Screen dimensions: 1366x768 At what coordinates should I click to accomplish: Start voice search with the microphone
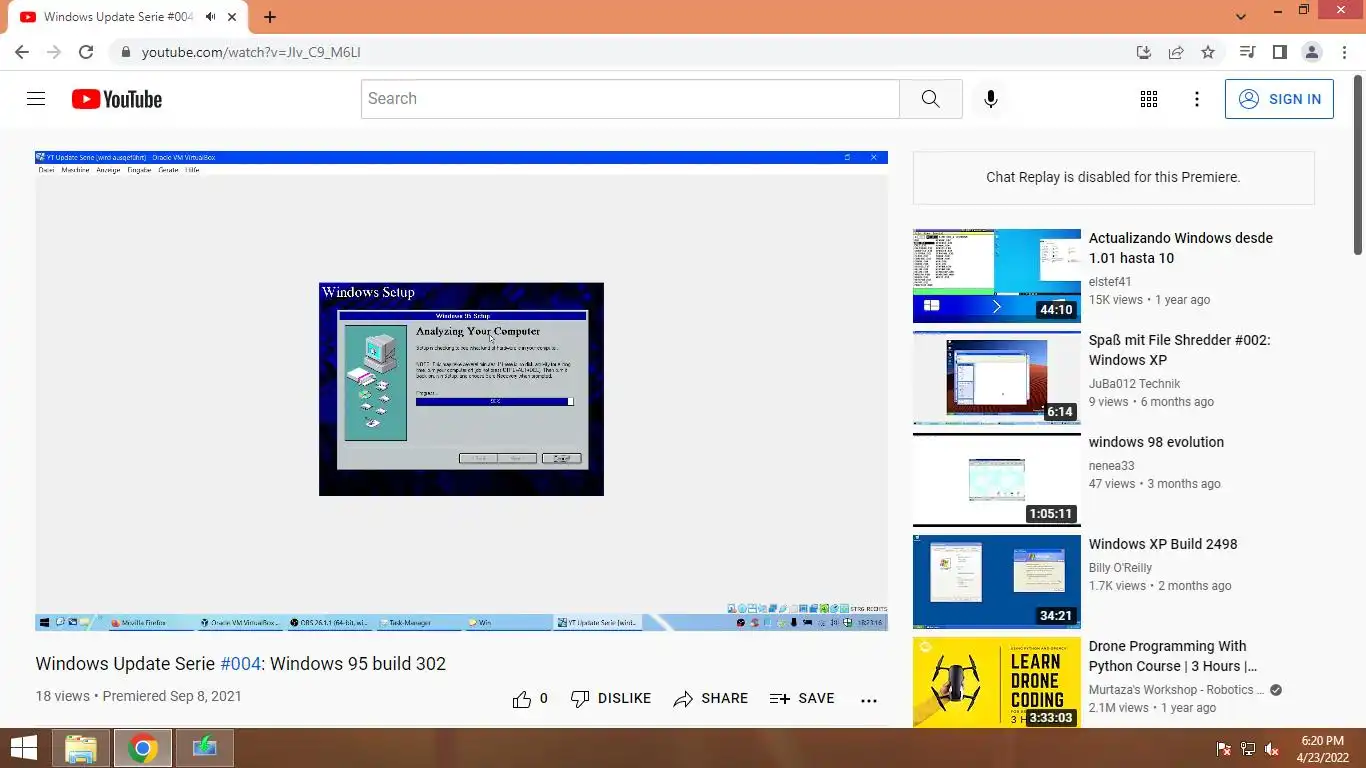coord(990,99)
